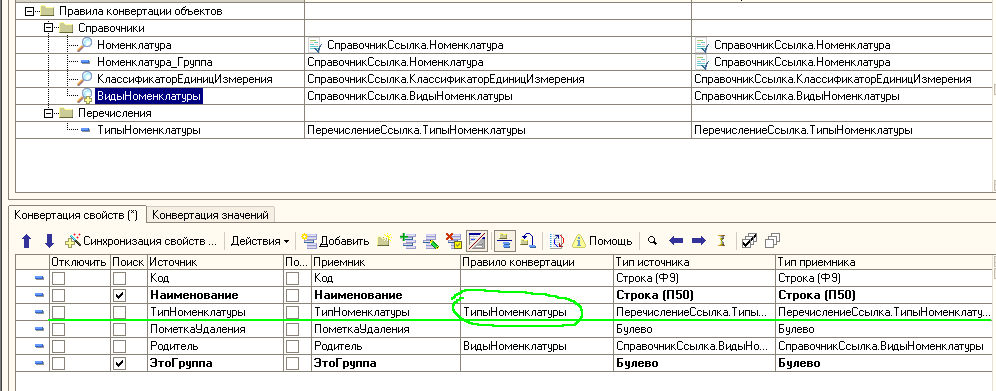This screenshot has width=996, height=391.
Task: Tick the Отключить checkbox for the Код row
Action: [x=58, y=278]
